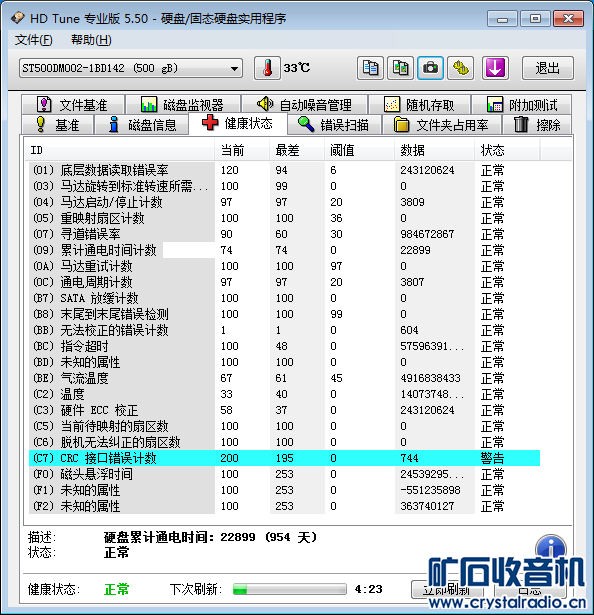Click the 4:23 refresh countdown
Viewport: 594px width, 615px height.
click(368, 589)
